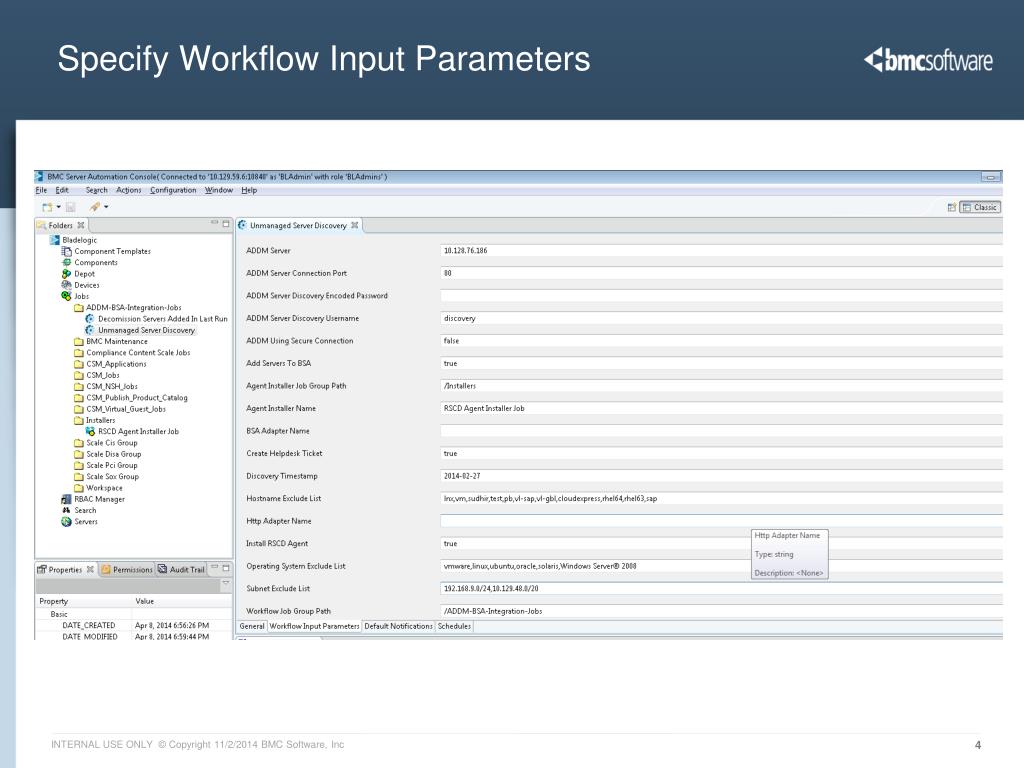Click the Discovery Timestamp field
The width and height of the screenshot is (1024, 768).
pyautogui.click(x=721, y=476)
